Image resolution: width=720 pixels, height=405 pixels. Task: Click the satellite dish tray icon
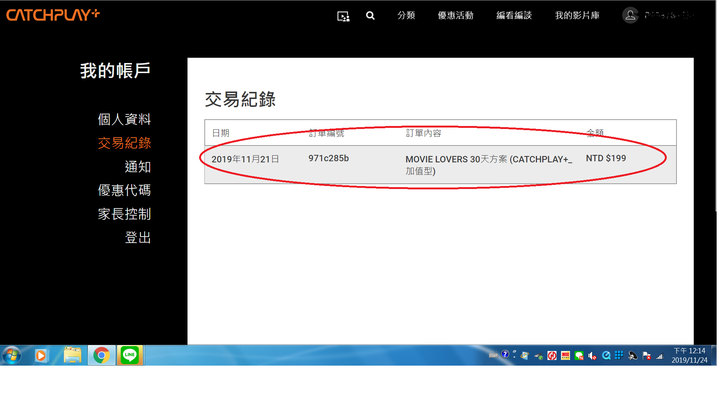(x=633, y=356)
